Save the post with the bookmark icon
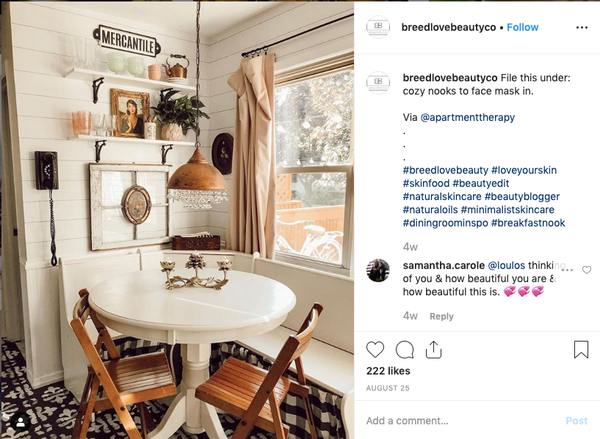600x439 pixels. pyautogui.click(x=581, y=349)
